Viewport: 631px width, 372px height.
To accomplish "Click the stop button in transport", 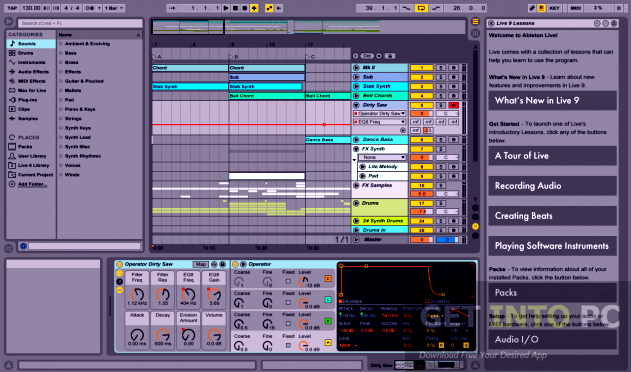I will [235, 8].
